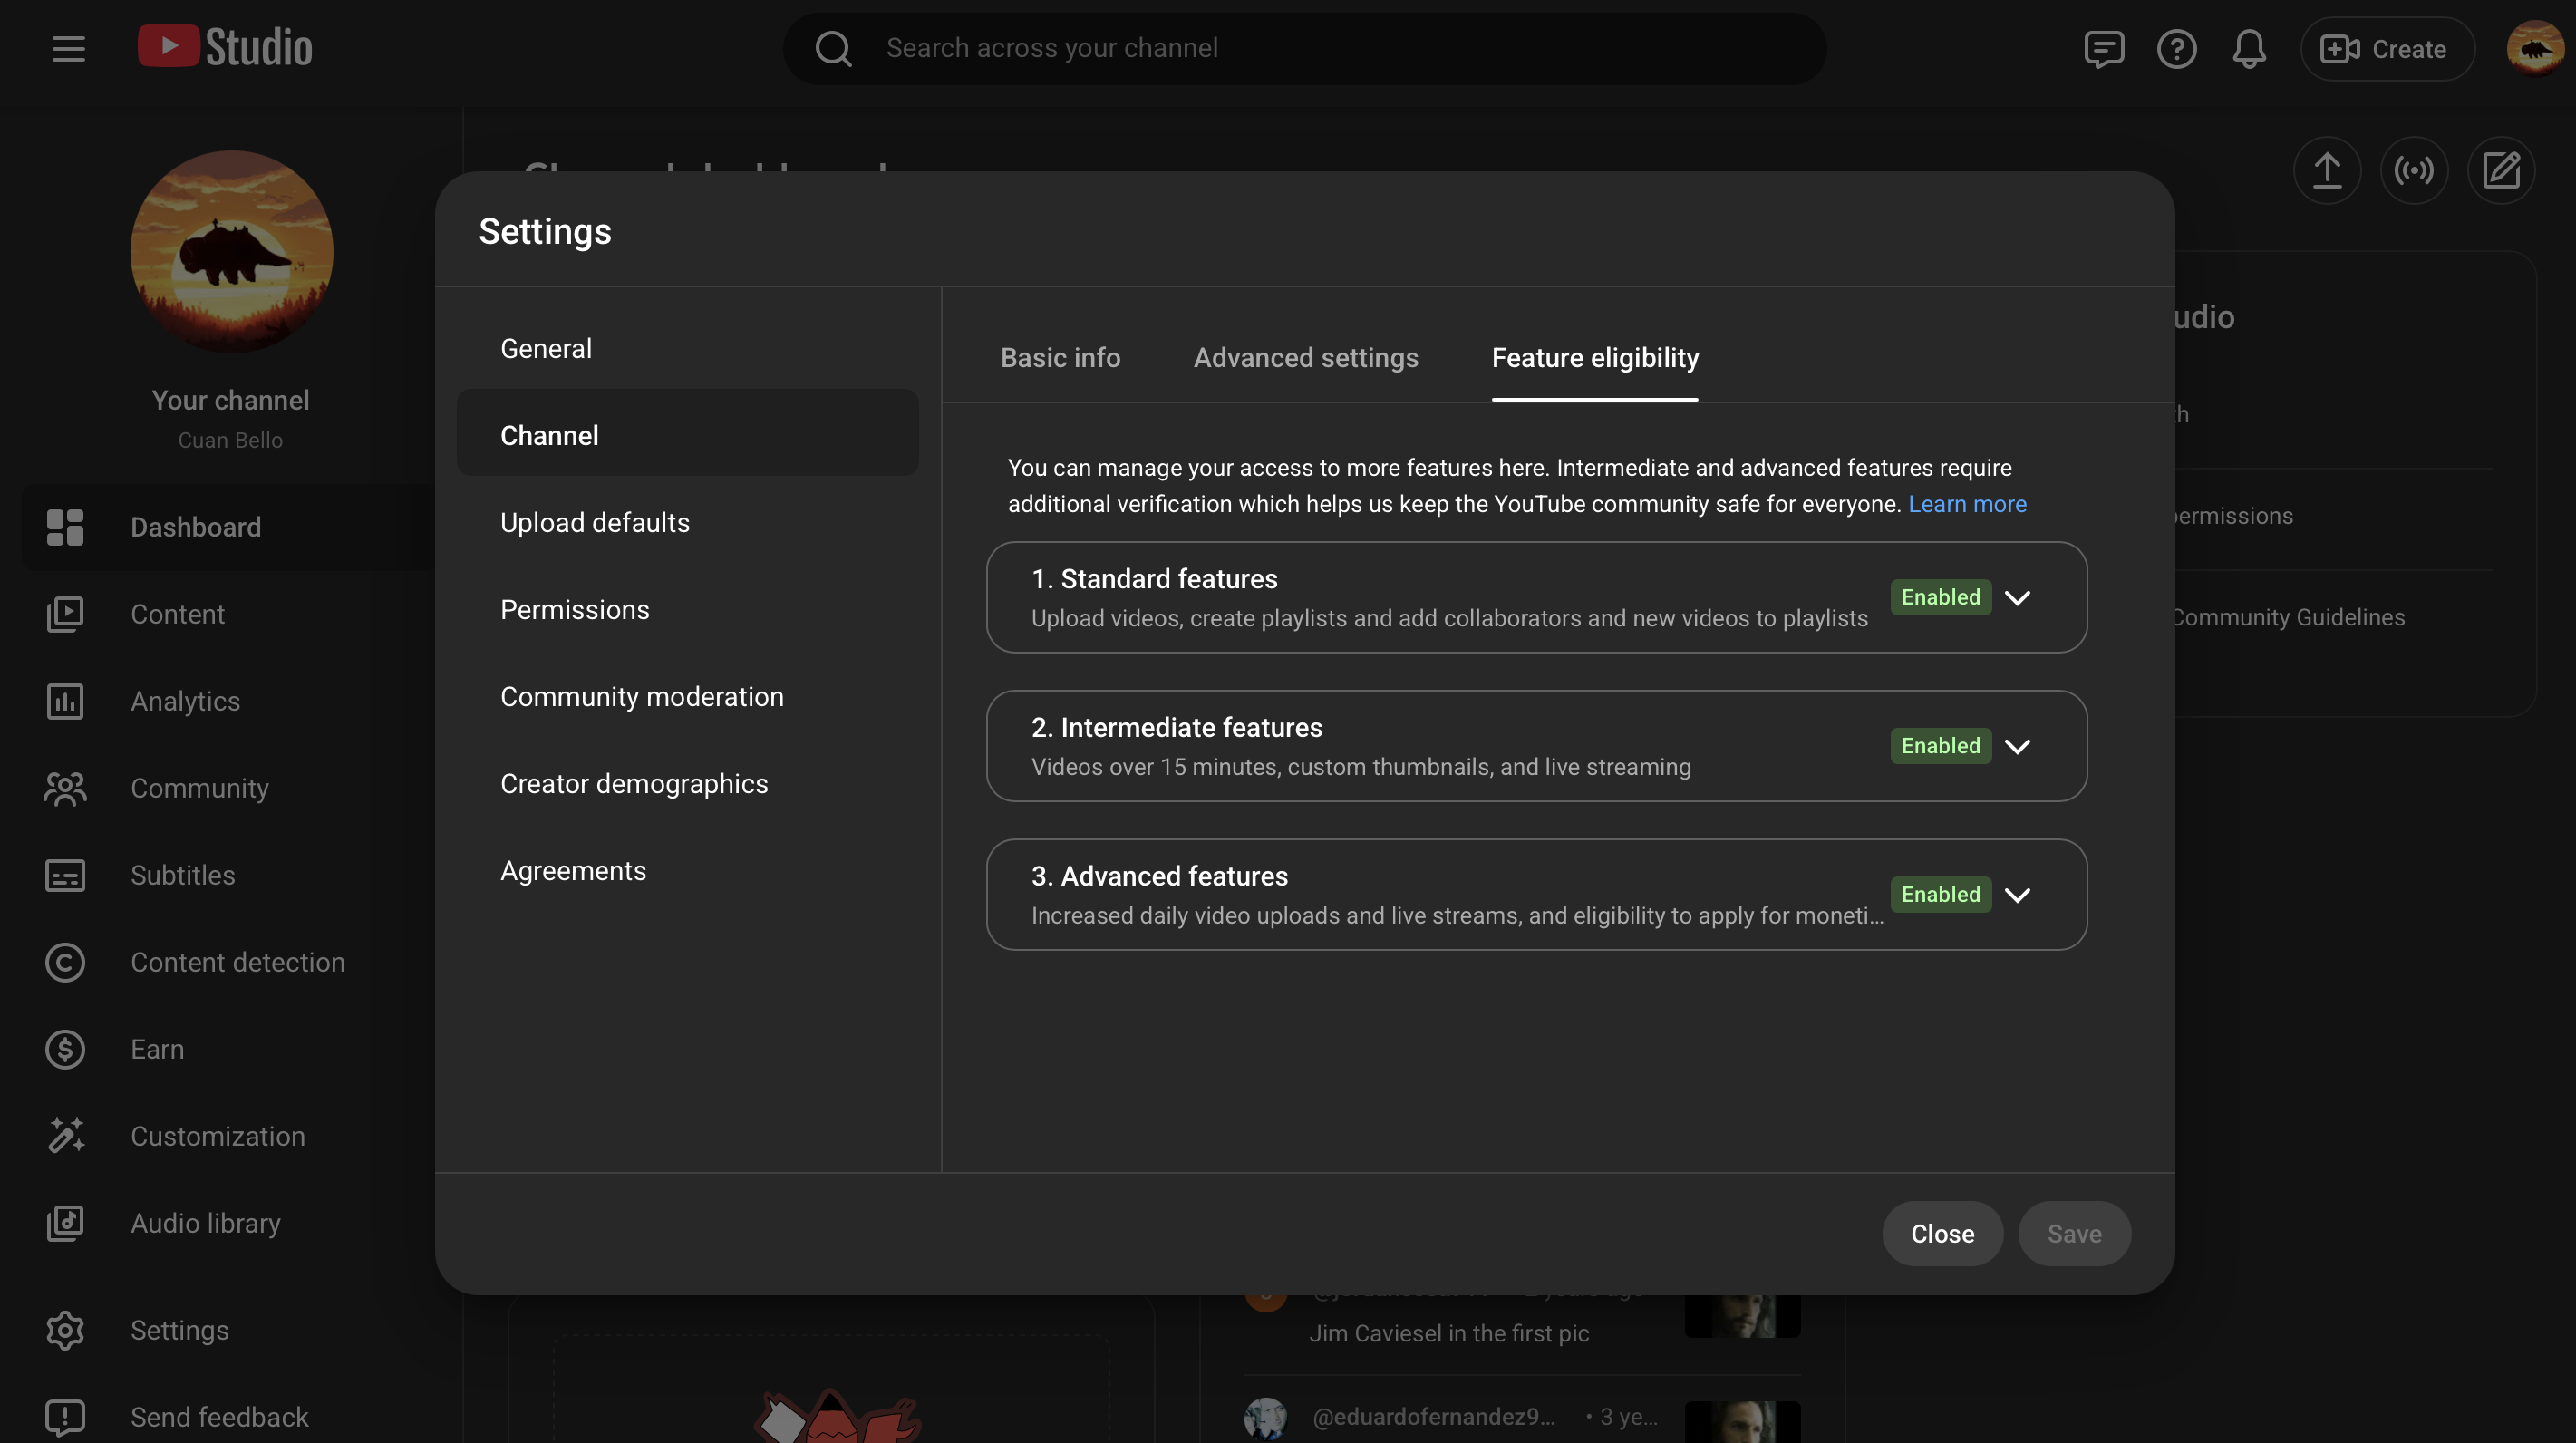Open the notifications bell icon

[2249, 49]
